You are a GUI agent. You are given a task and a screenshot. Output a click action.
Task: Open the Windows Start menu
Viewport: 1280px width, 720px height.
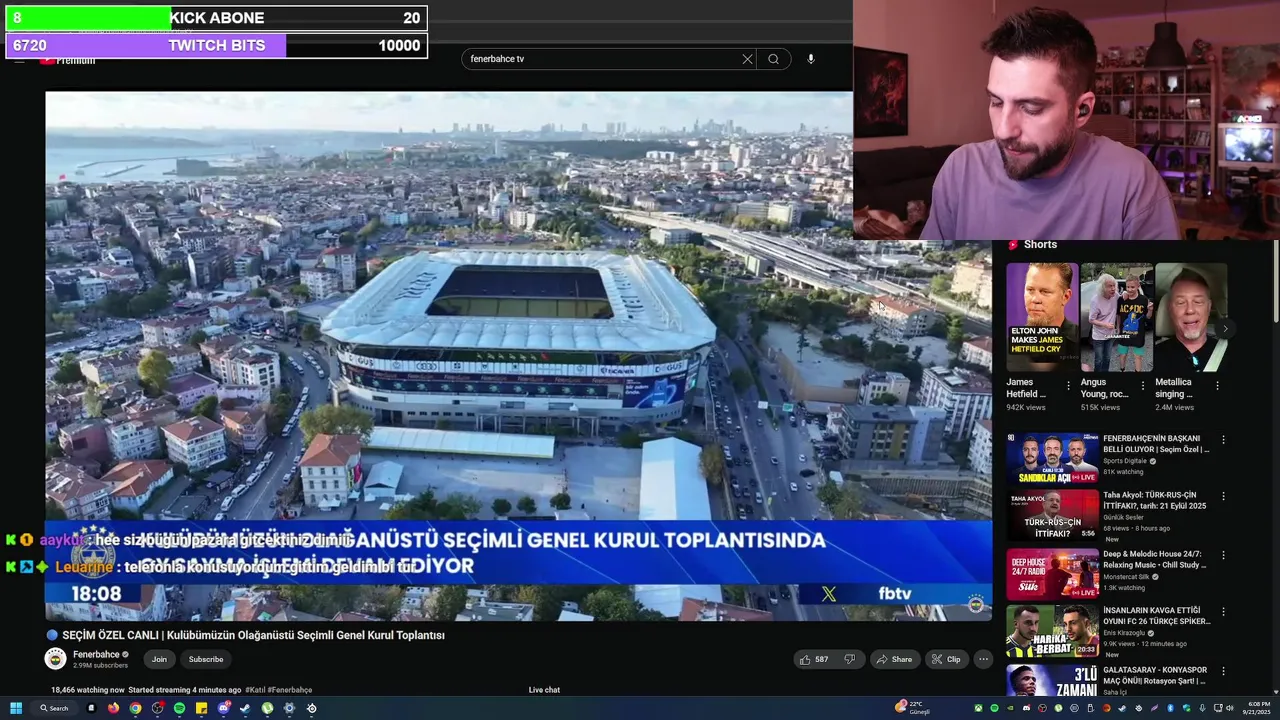click(x=16, y=708)
